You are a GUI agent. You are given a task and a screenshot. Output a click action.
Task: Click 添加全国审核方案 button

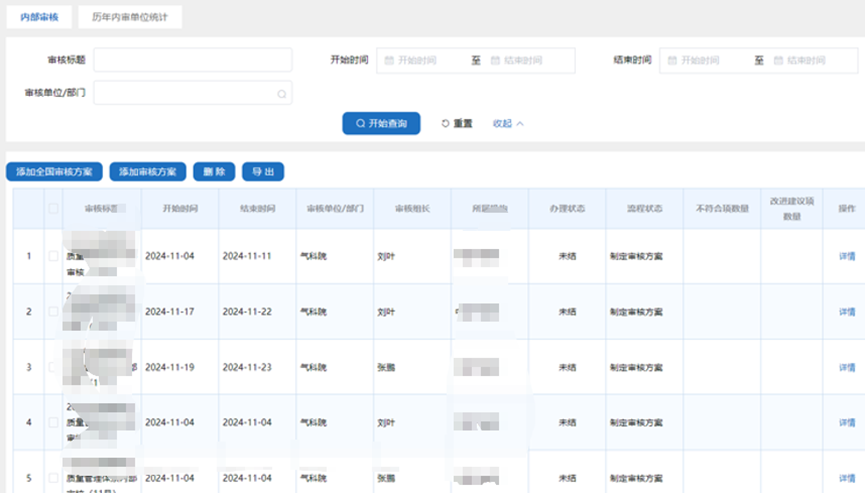54,172
